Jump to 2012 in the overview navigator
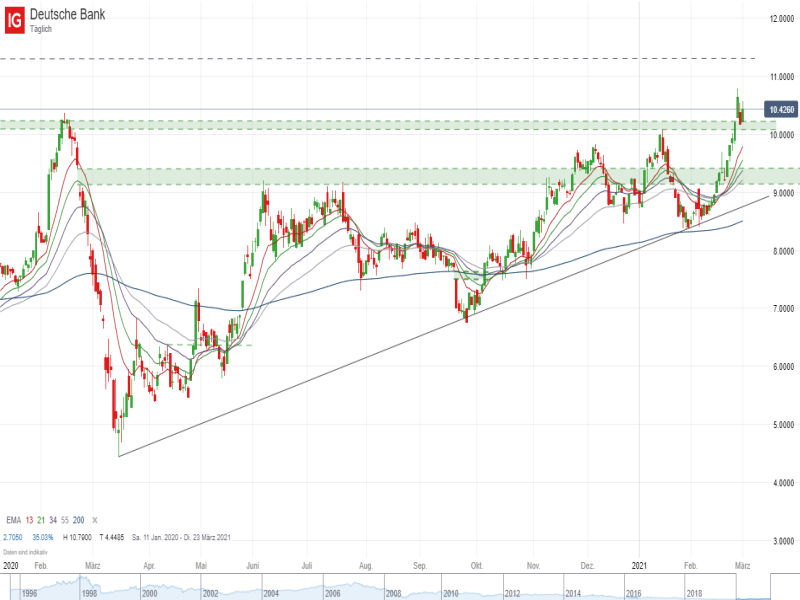 512,594
